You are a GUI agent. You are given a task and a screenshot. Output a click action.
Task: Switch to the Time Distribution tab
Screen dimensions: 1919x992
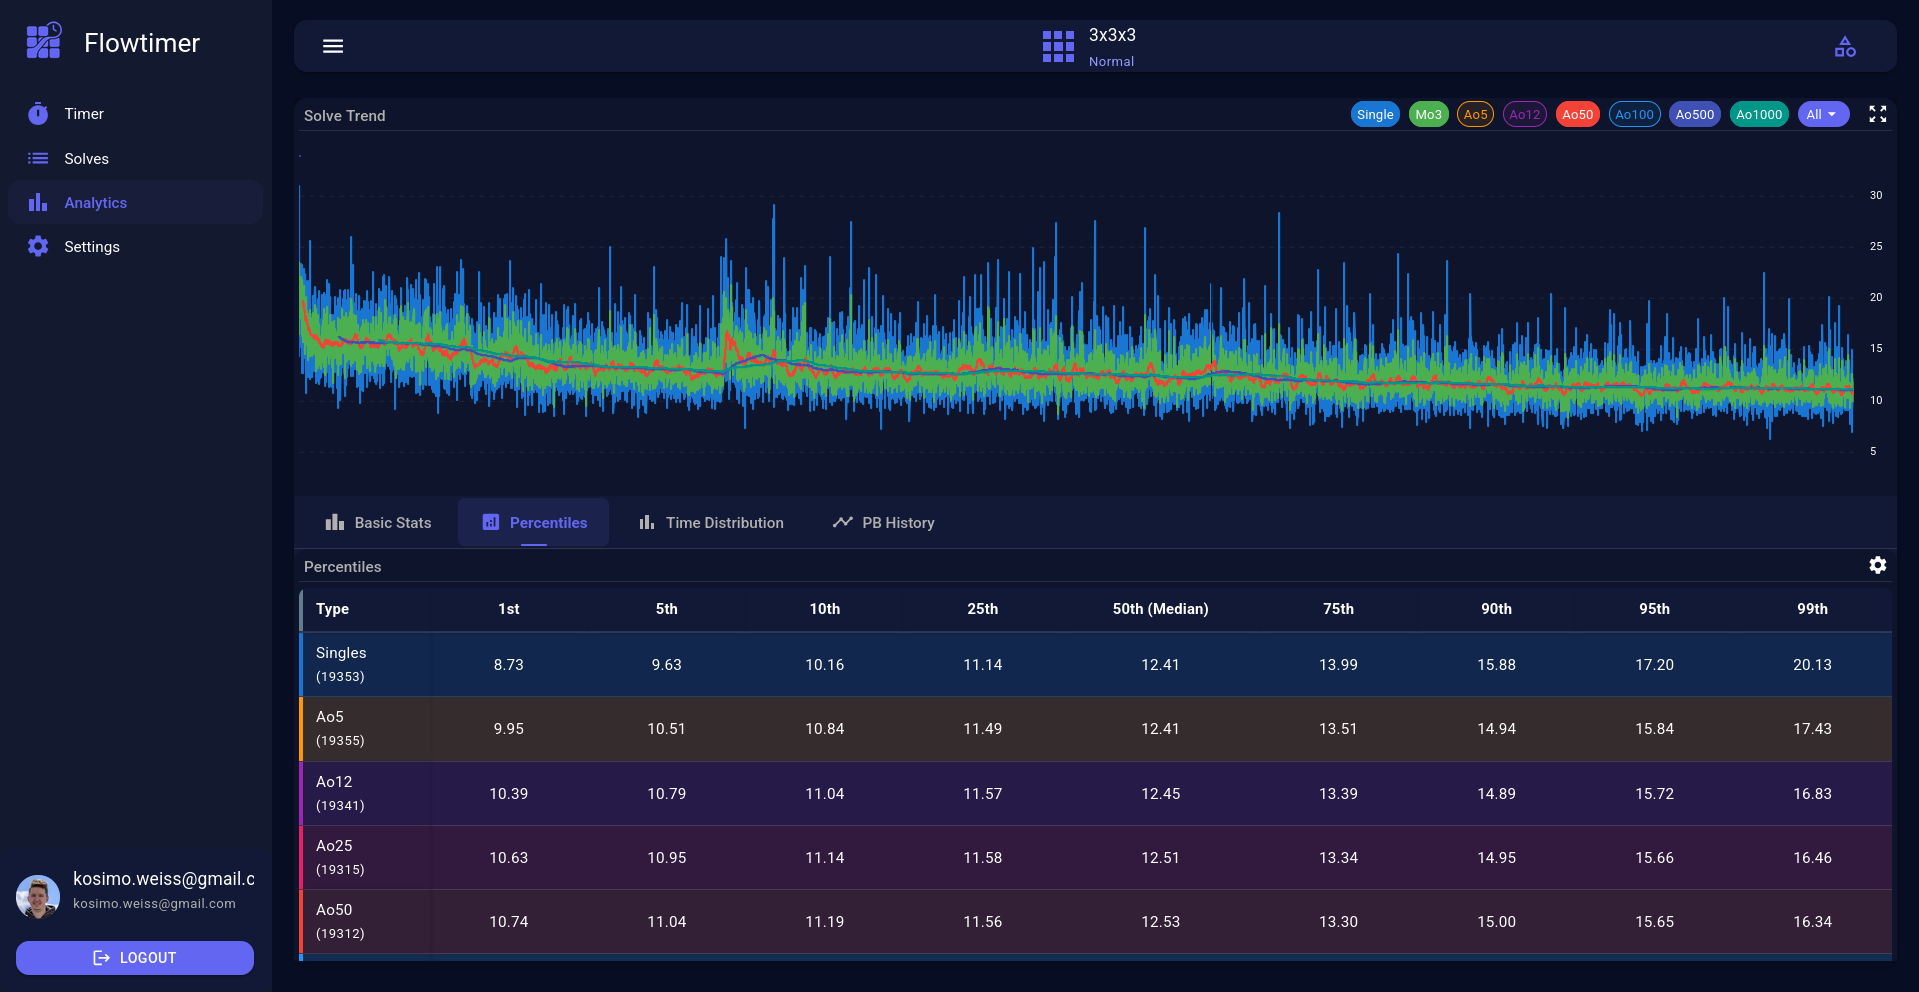pos(711,523)
